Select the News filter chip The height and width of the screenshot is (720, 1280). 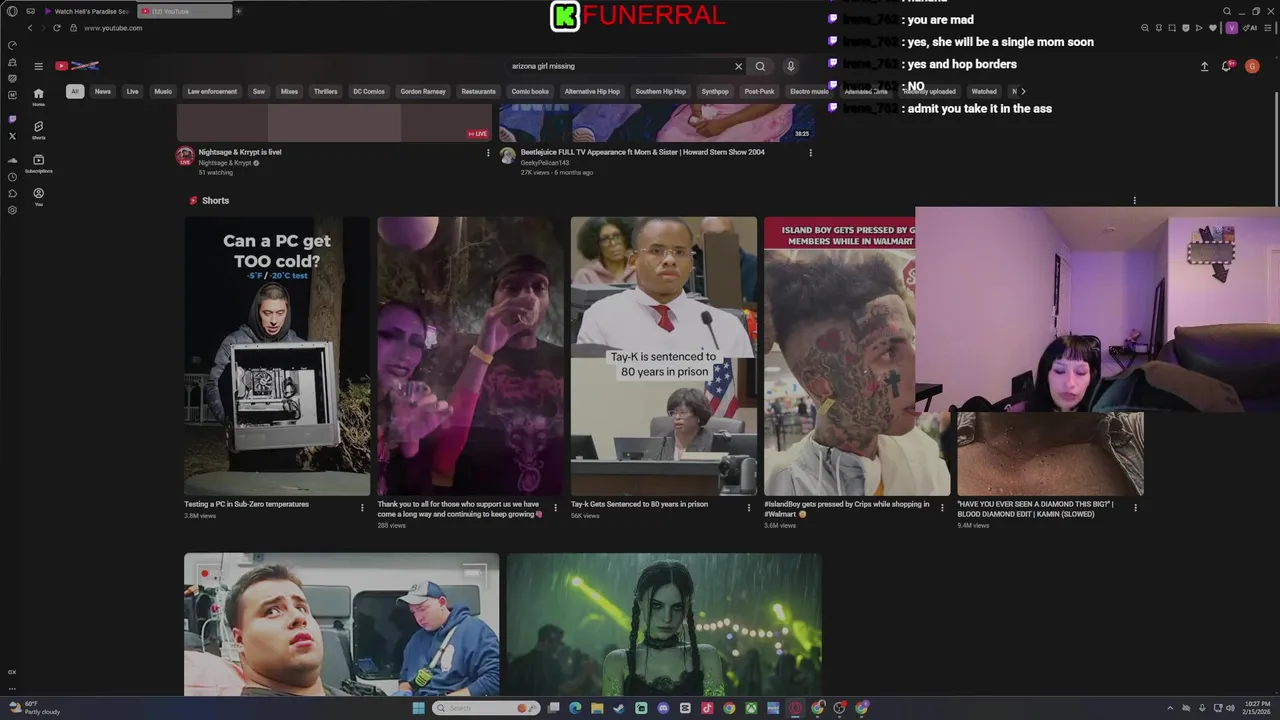[103, 91]
